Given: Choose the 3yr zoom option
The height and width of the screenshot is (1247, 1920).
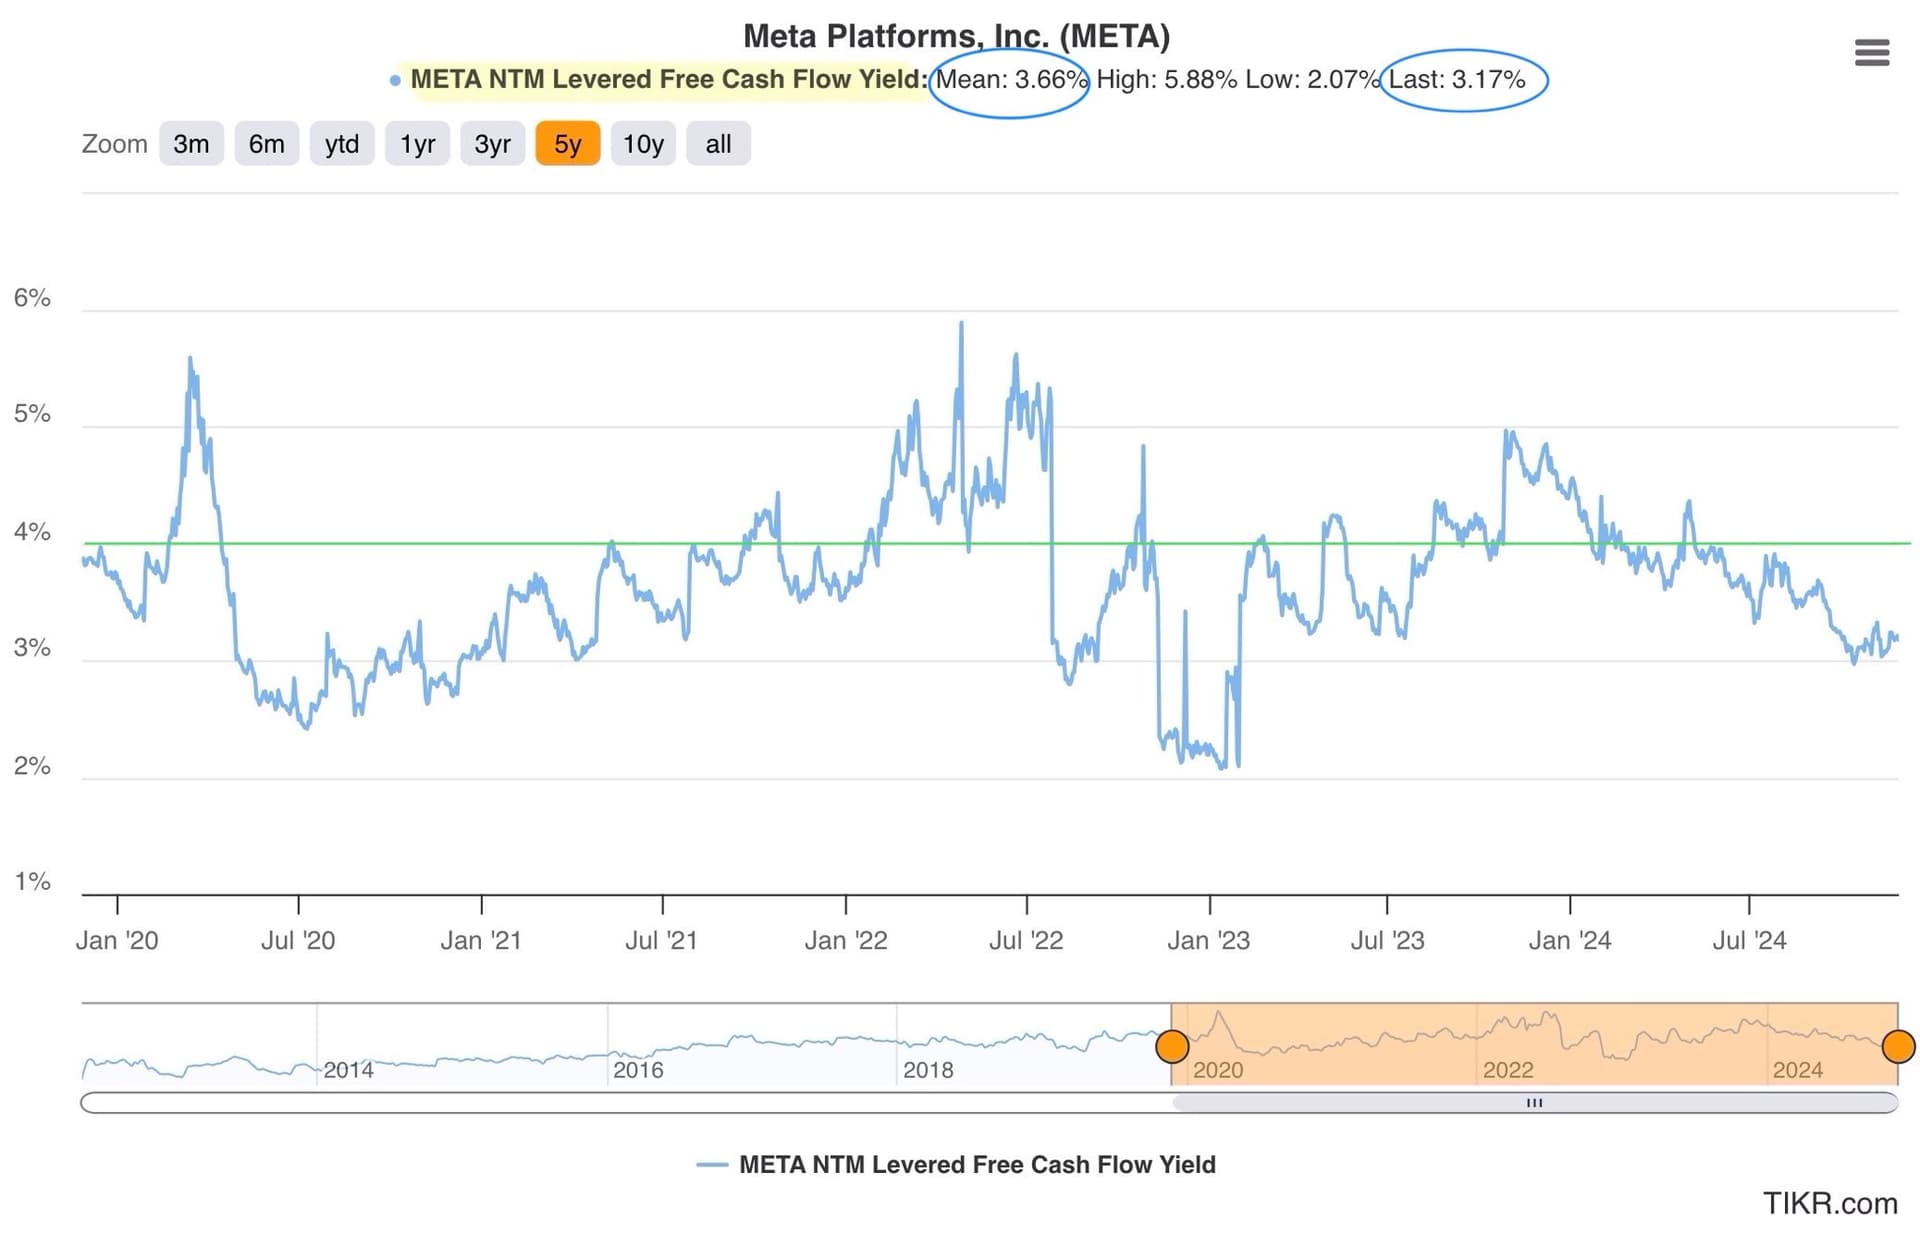Looking at the screenshot, I should (492, 144).
